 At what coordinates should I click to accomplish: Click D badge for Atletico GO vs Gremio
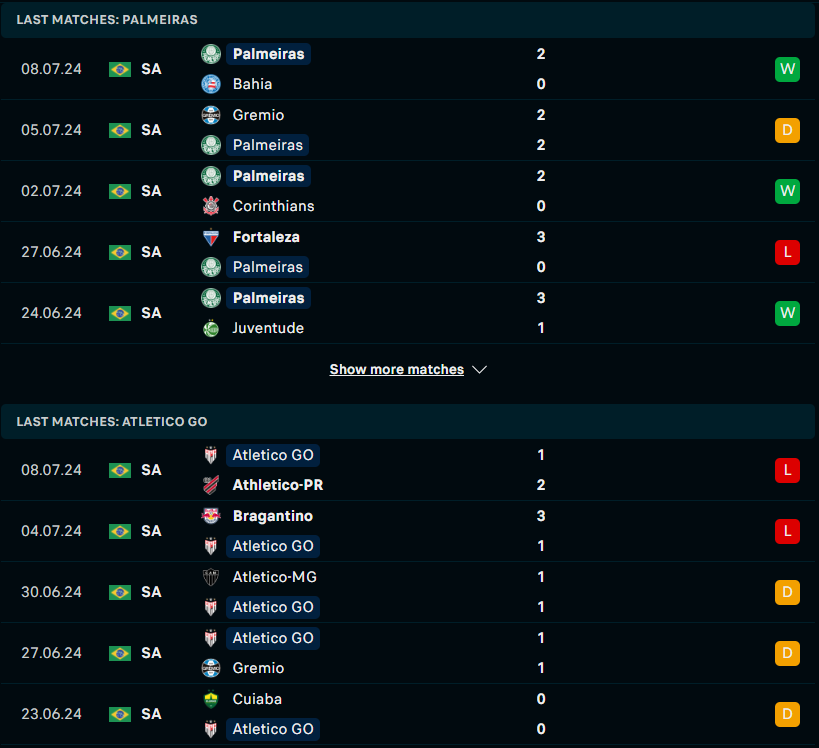click(787, 653)
